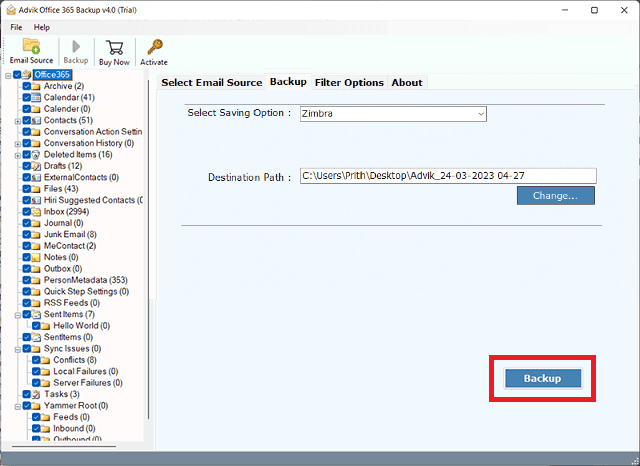The image size is (640, 466).
Task: Click the Activate key icon
Action: click(x=155, y=47)
